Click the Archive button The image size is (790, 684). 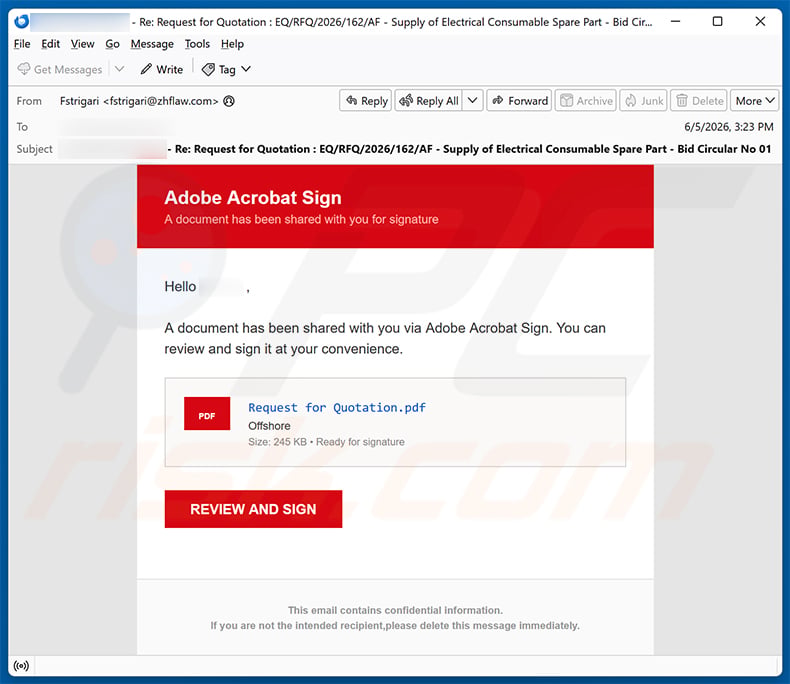click(585, 101)
